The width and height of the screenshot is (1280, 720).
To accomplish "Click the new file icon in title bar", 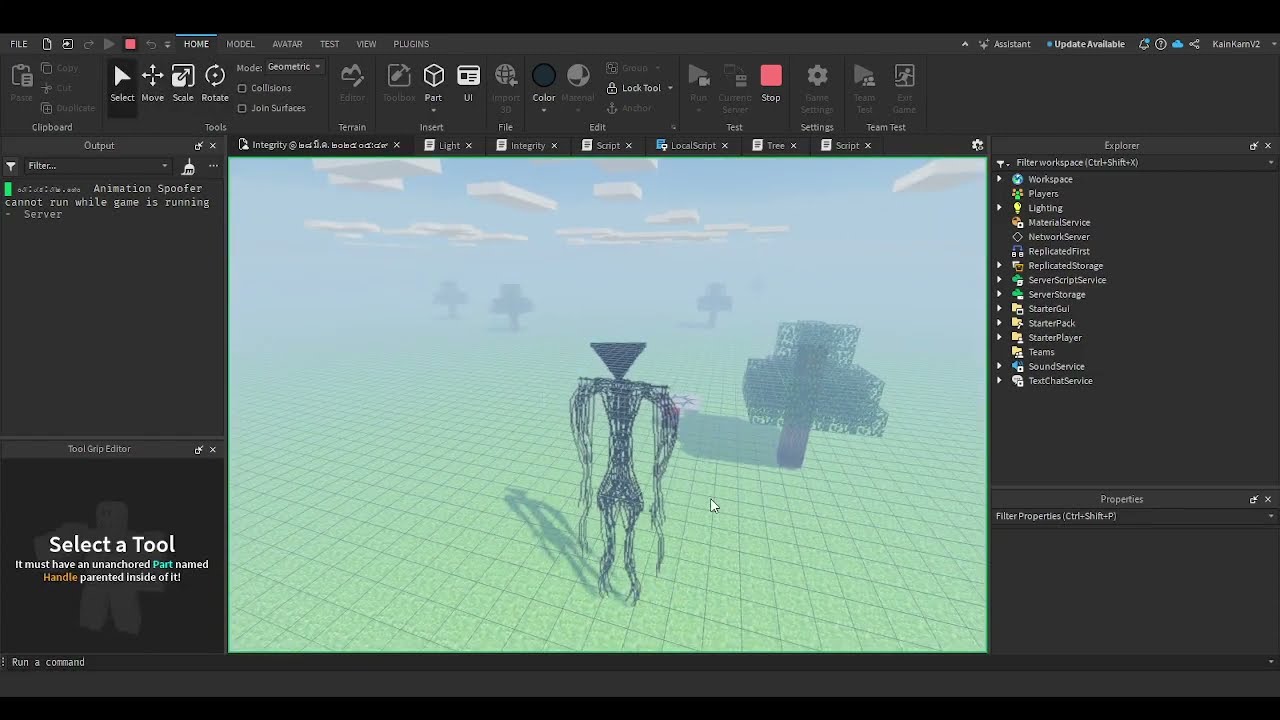I will pos(47,44).
